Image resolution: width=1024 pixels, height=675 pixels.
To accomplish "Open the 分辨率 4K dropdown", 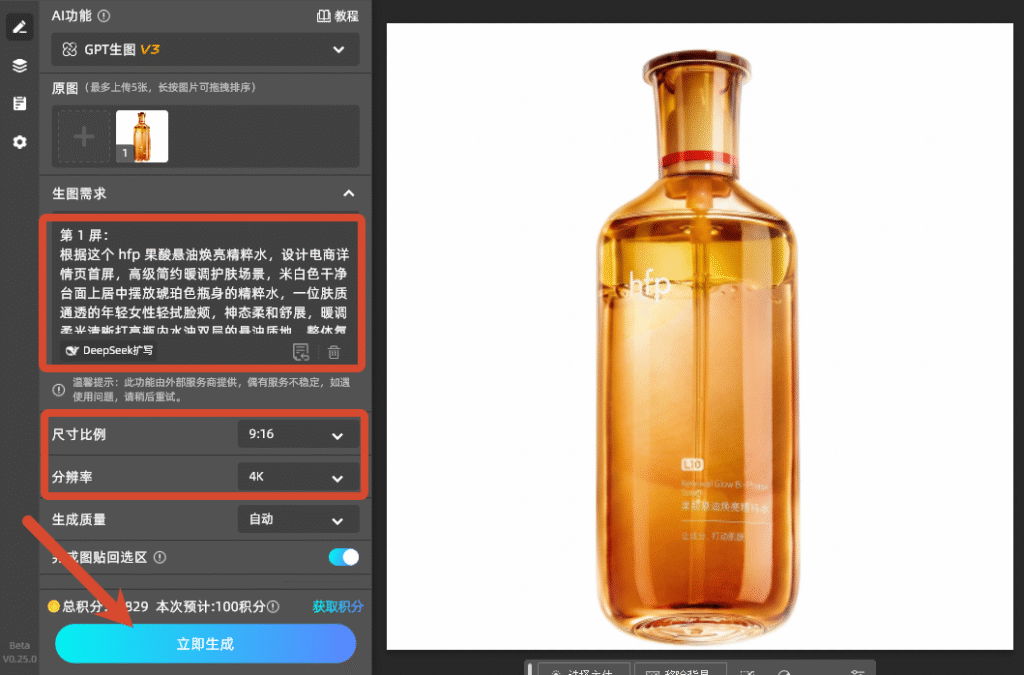I will coord(298,477).
